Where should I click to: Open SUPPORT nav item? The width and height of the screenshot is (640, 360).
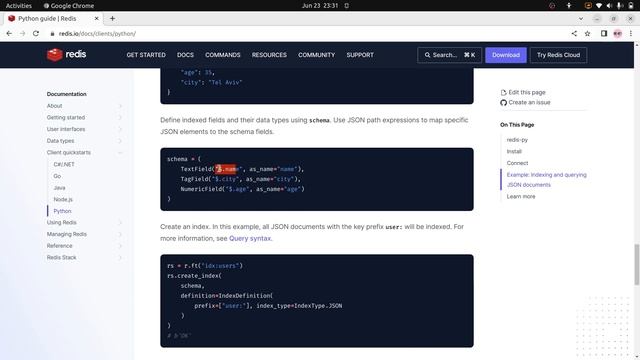tap(360, 55)
